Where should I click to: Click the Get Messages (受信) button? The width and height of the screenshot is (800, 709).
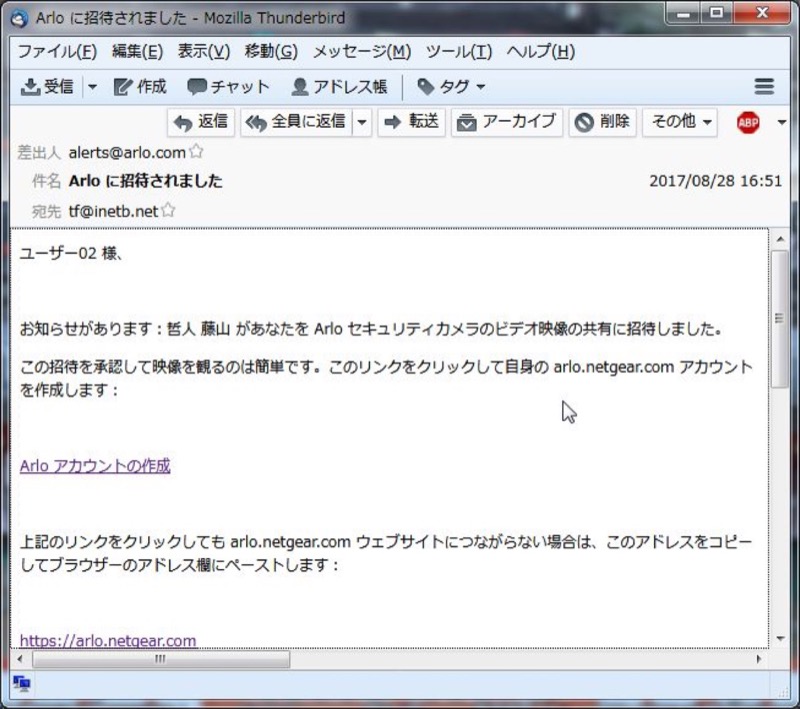48,87
